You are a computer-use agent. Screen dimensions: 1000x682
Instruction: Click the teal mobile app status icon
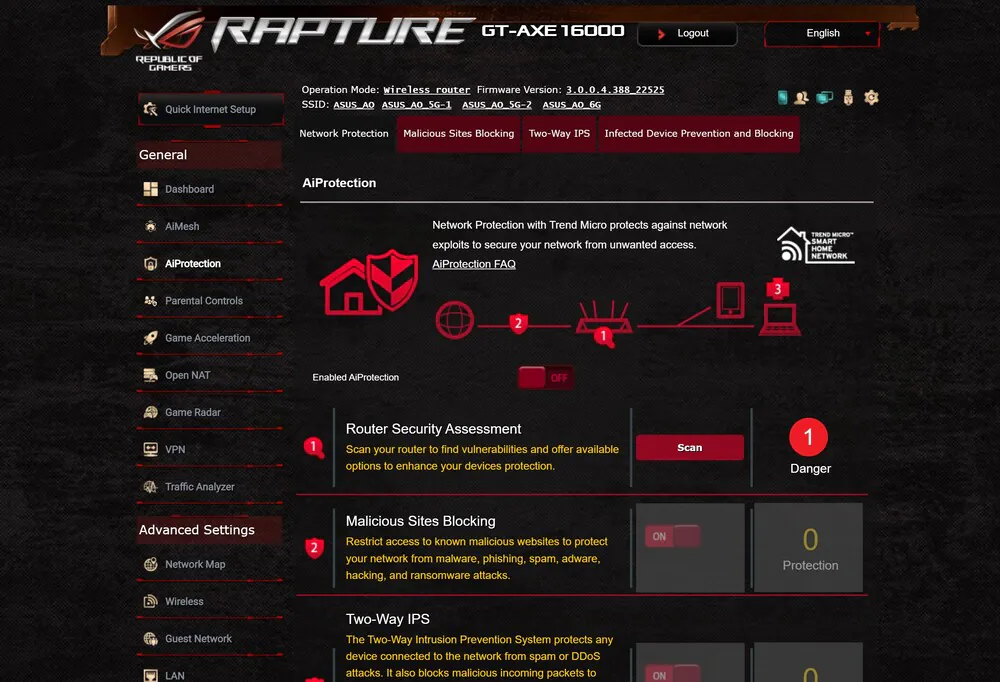[x=783, y=97]
